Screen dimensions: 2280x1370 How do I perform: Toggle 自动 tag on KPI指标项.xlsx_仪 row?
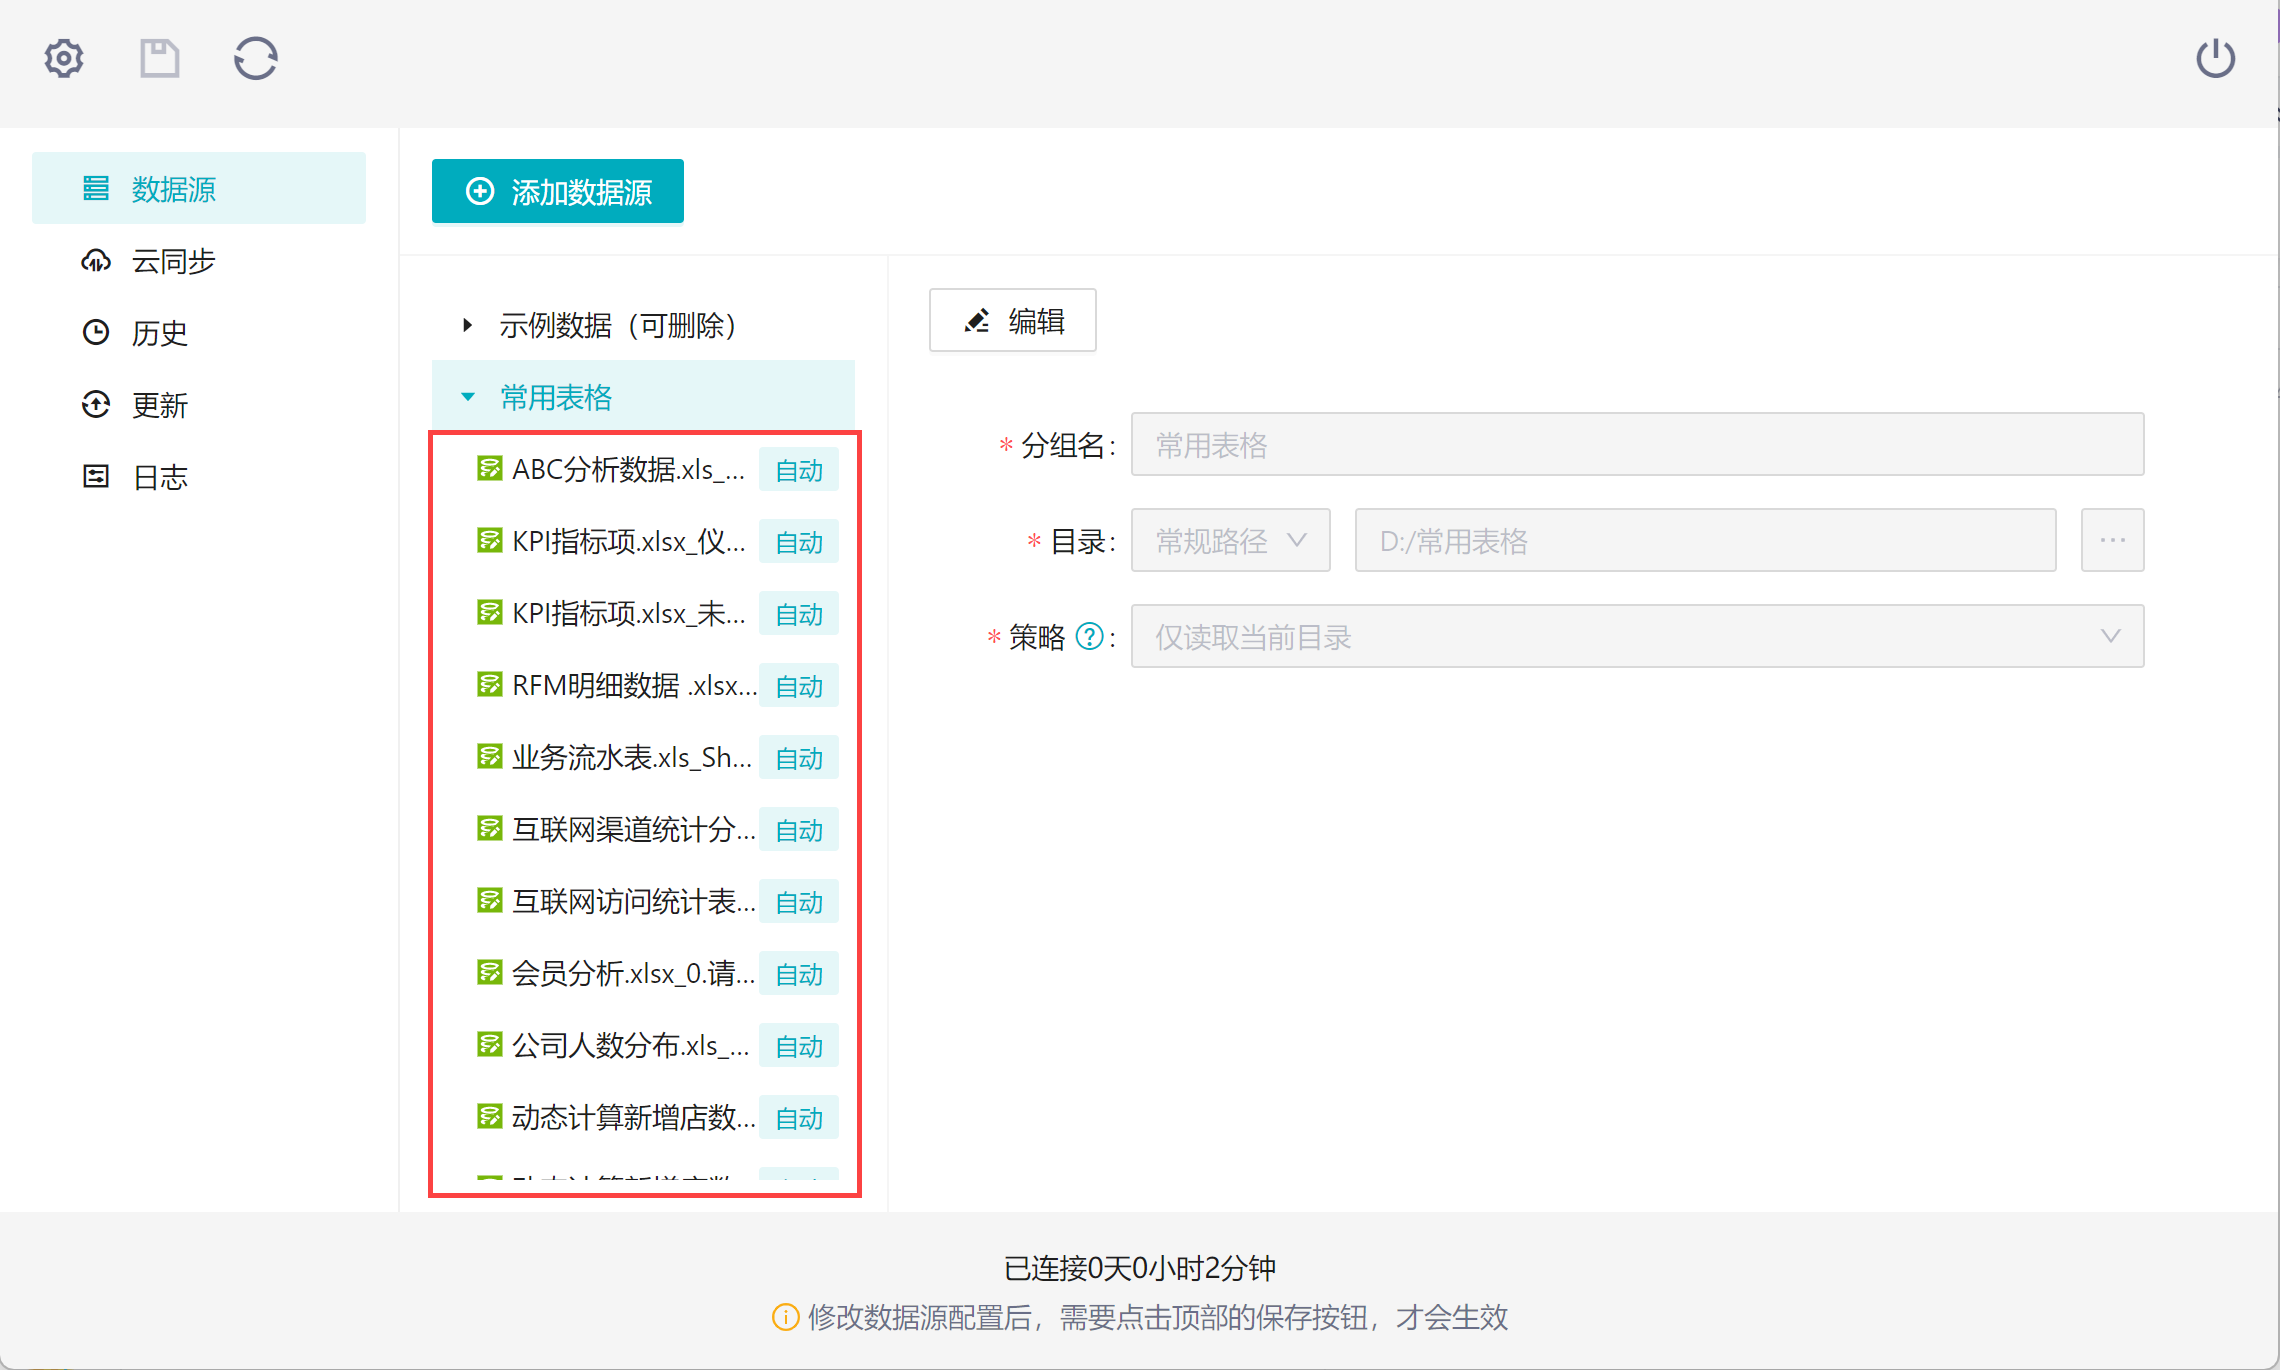[x=799, y=542]
